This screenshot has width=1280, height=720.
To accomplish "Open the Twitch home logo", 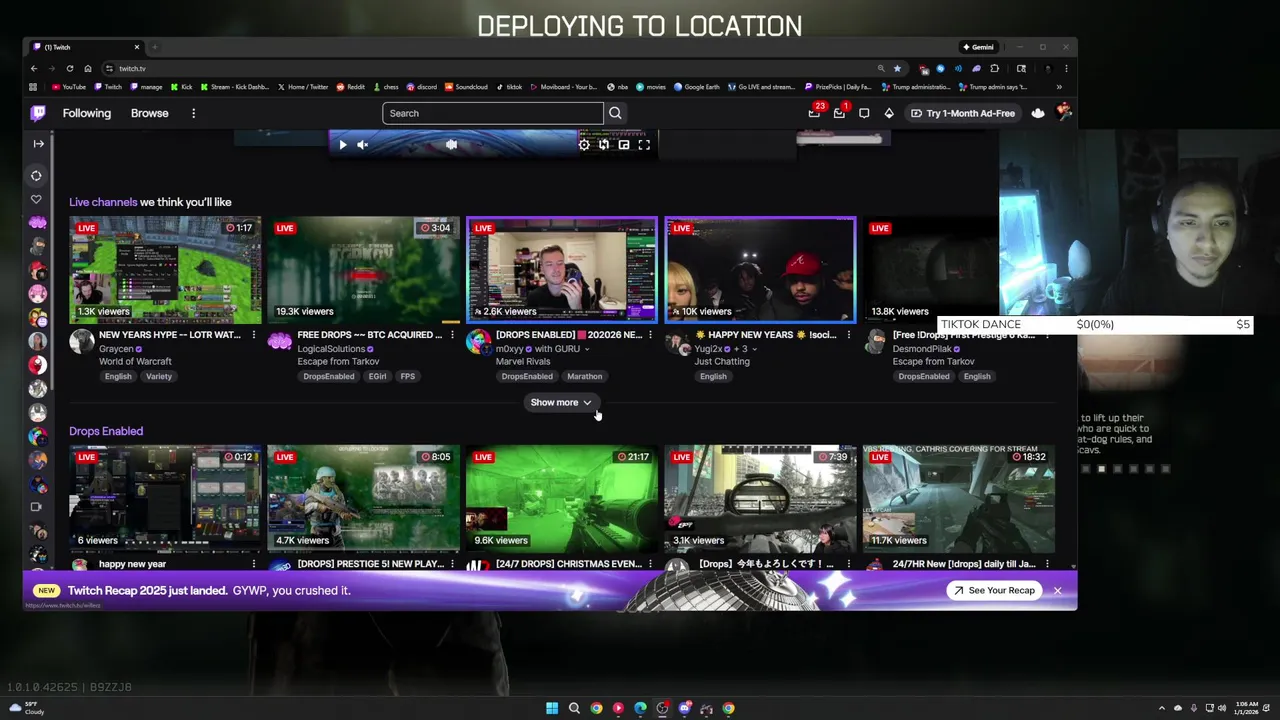I will click(x=38, y=113).
